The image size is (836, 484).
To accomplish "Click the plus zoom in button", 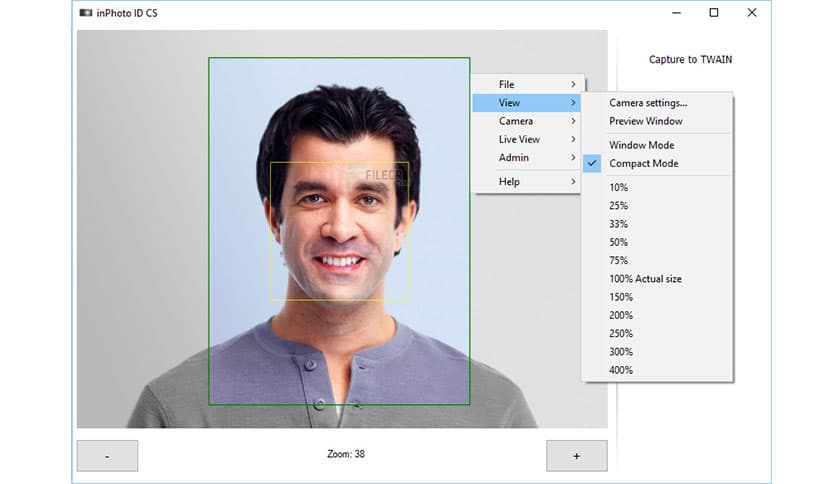I will (x=576, y=456).
